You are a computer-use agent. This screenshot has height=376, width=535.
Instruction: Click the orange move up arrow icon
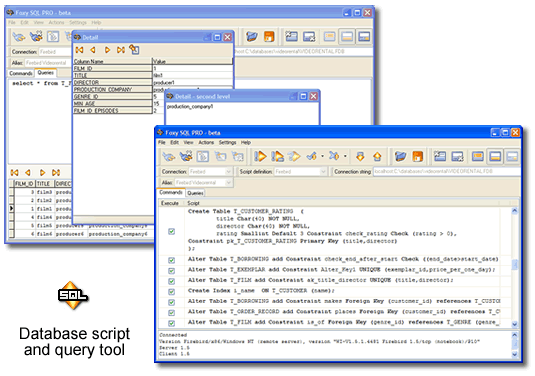click(x=377, y=157)
